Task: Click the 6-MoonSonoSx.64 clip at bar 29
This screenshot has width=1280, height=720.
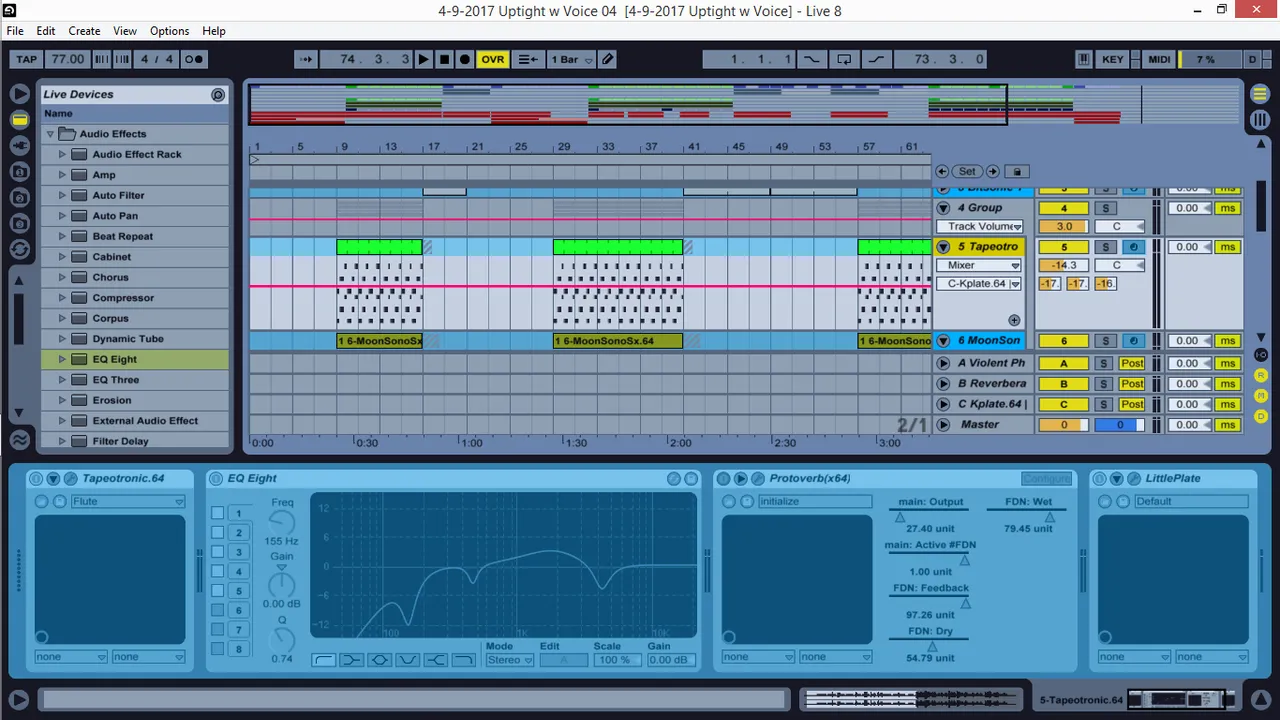Action: [618, 341]
